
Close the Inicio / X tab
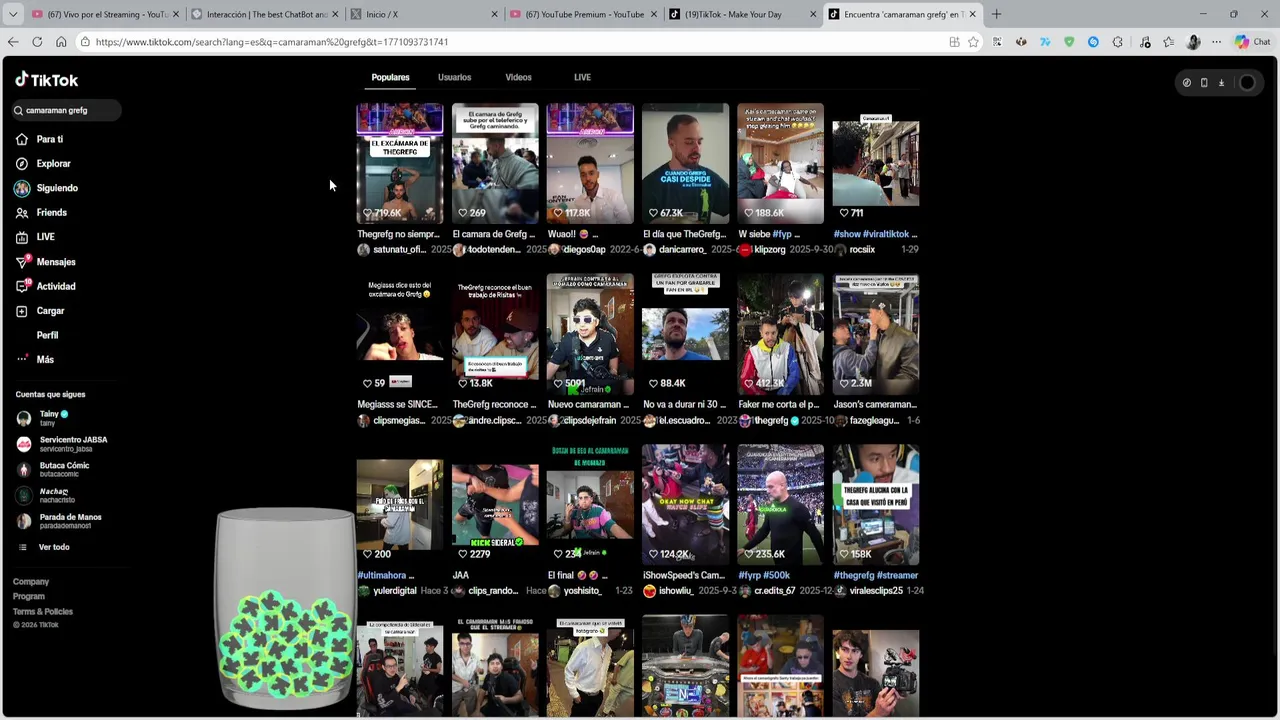[494, 14]
